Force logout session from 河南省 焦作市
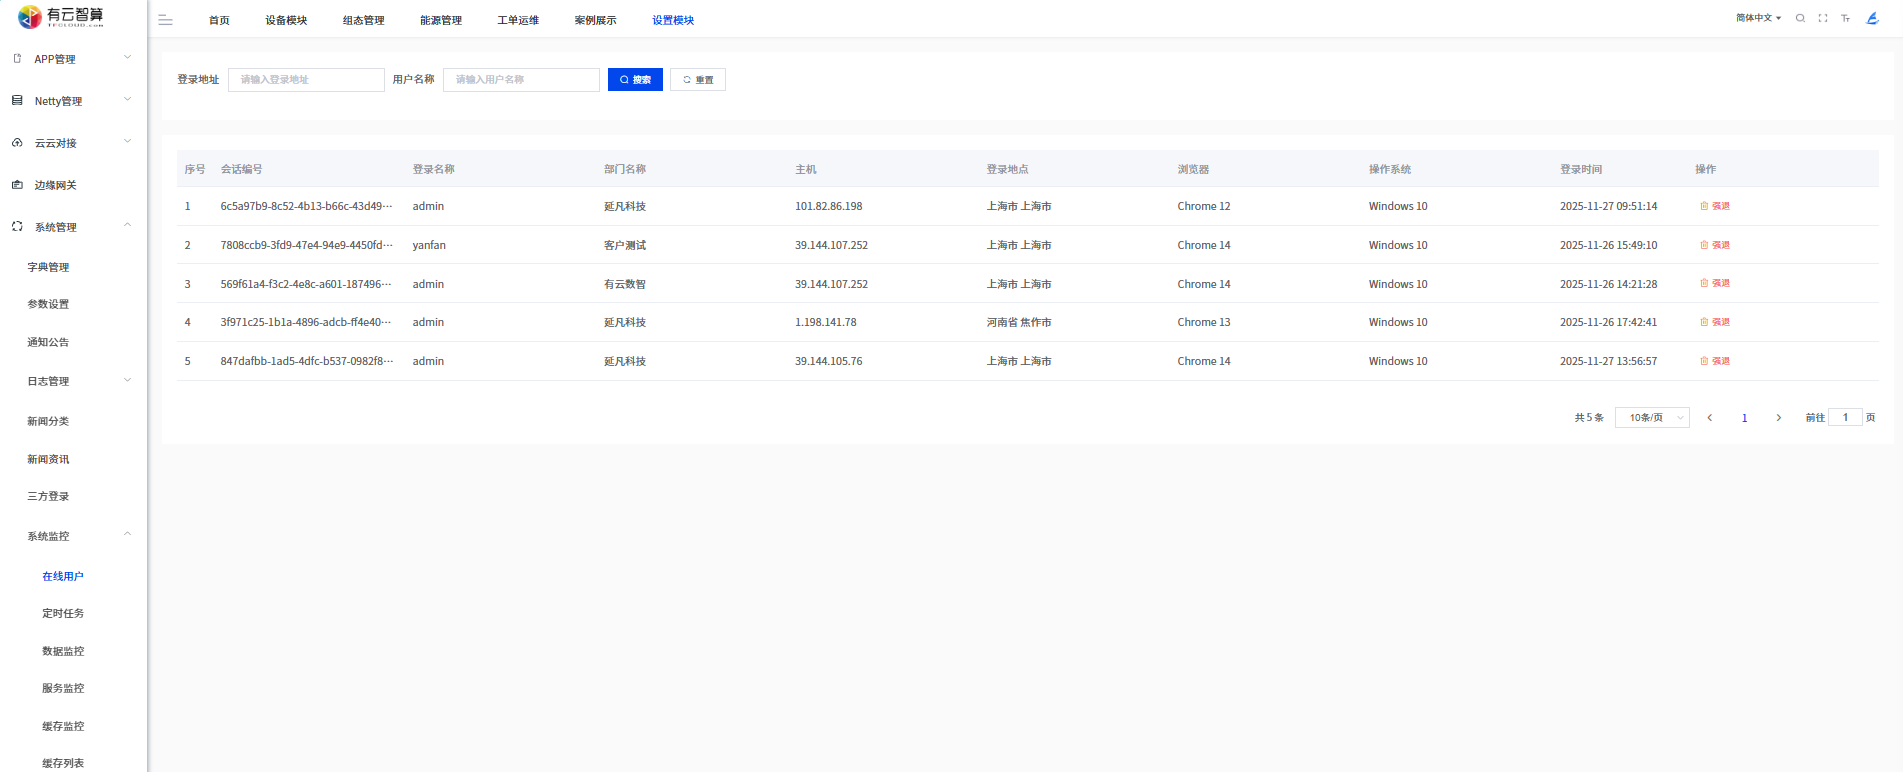This screenshot has width=1903, height=772. [x=1715, y=322]
